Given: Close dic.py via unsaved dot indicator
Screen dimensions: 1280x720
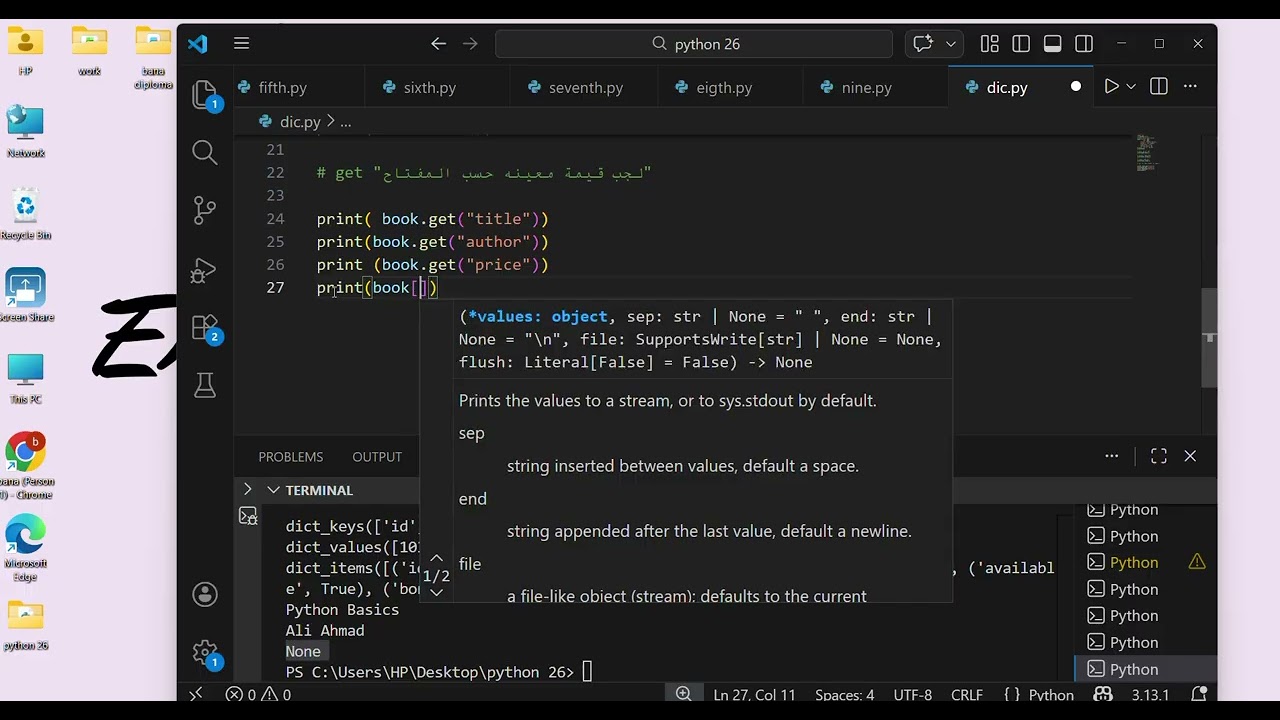Looking at the screenshot, I should click(1076, 87).
